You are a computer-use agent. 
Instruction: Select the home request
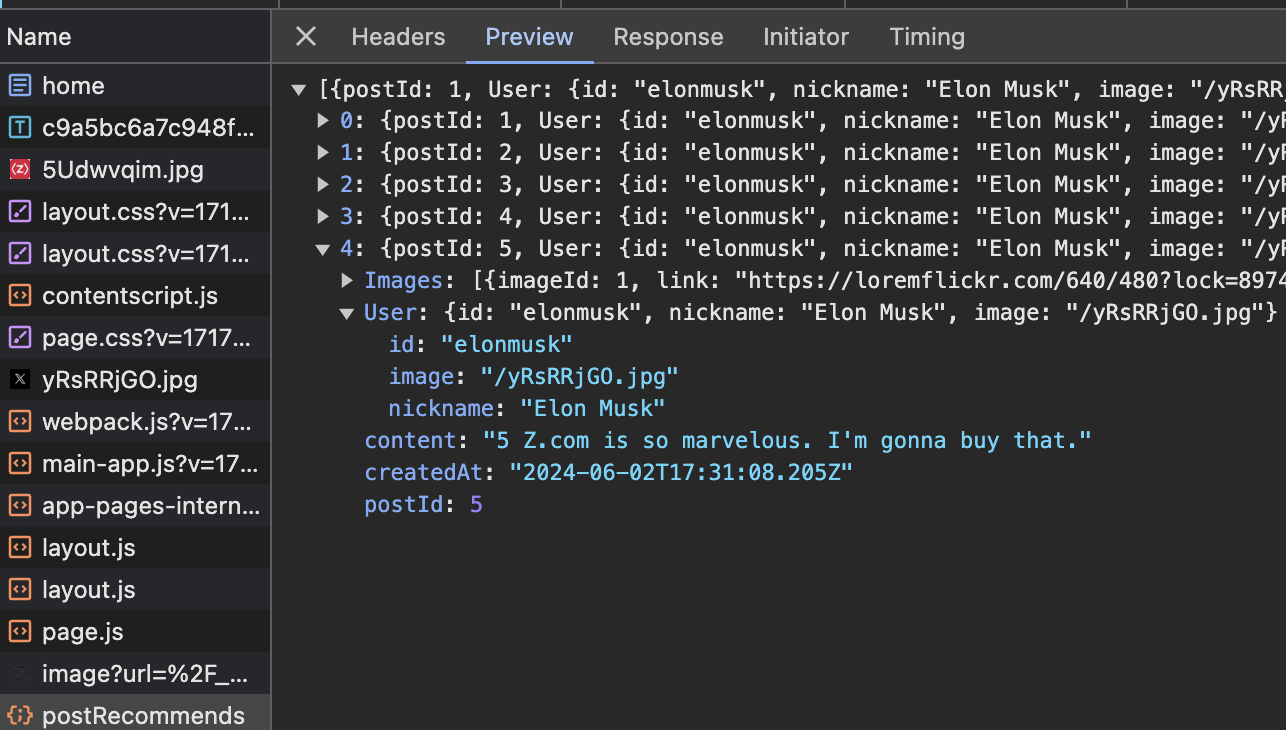coord(135,86)
